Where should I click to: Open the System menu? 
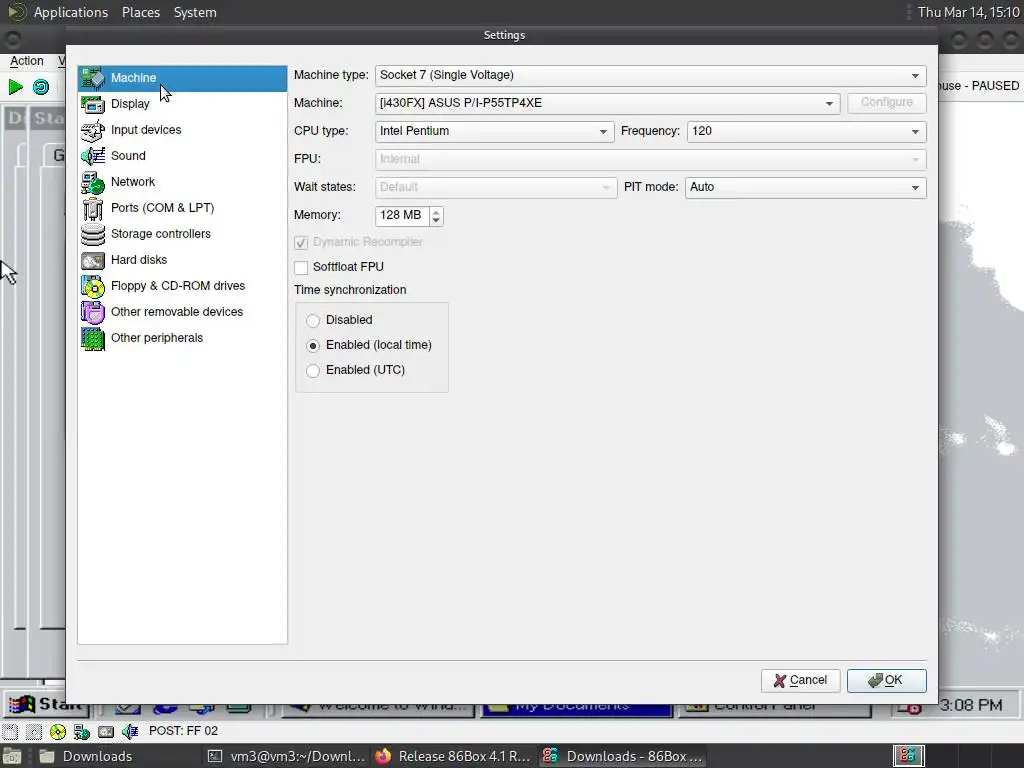195,12
